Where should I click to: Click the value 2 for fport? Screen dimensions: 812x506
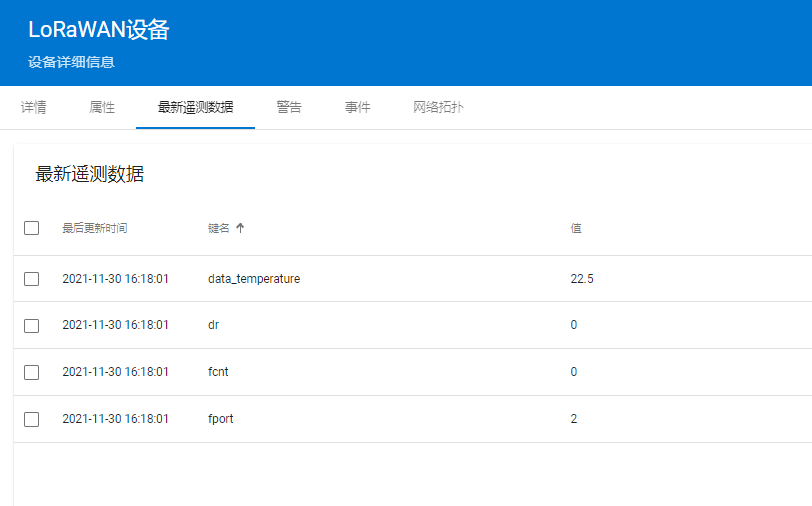tap(574, 418)
